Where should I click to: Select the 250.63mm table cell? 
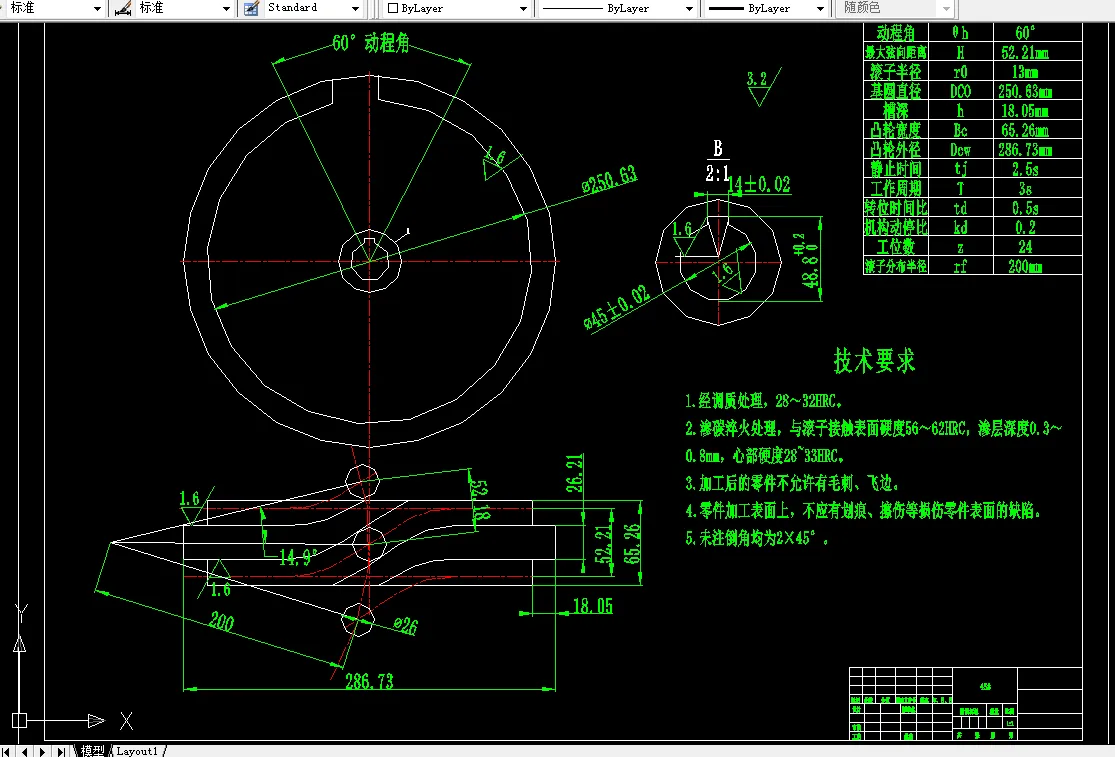click(1037, 91)
